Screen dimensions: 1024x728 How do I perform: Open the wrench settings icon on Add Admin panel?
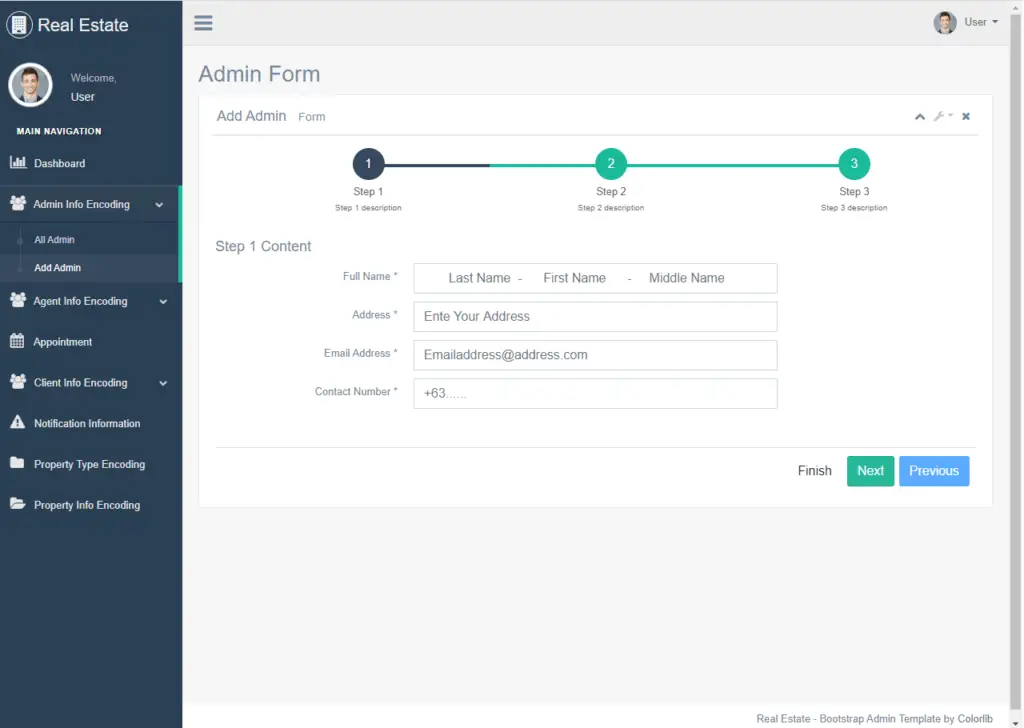(941, 116)
